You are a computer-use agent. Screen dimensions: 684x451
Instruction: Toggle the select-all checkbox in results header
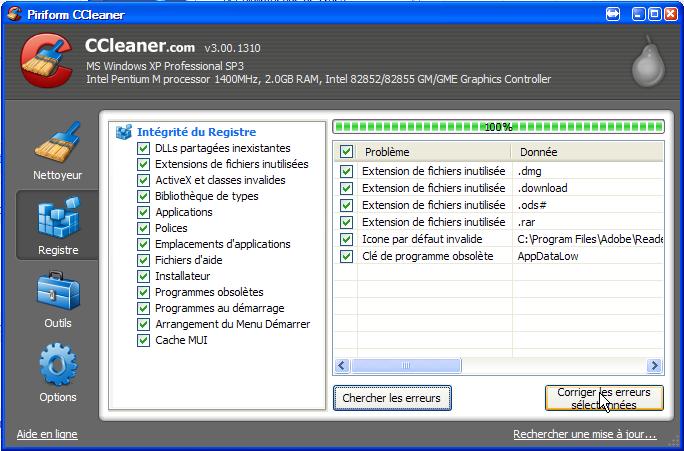pyautogui.click(x=347, y=152)
